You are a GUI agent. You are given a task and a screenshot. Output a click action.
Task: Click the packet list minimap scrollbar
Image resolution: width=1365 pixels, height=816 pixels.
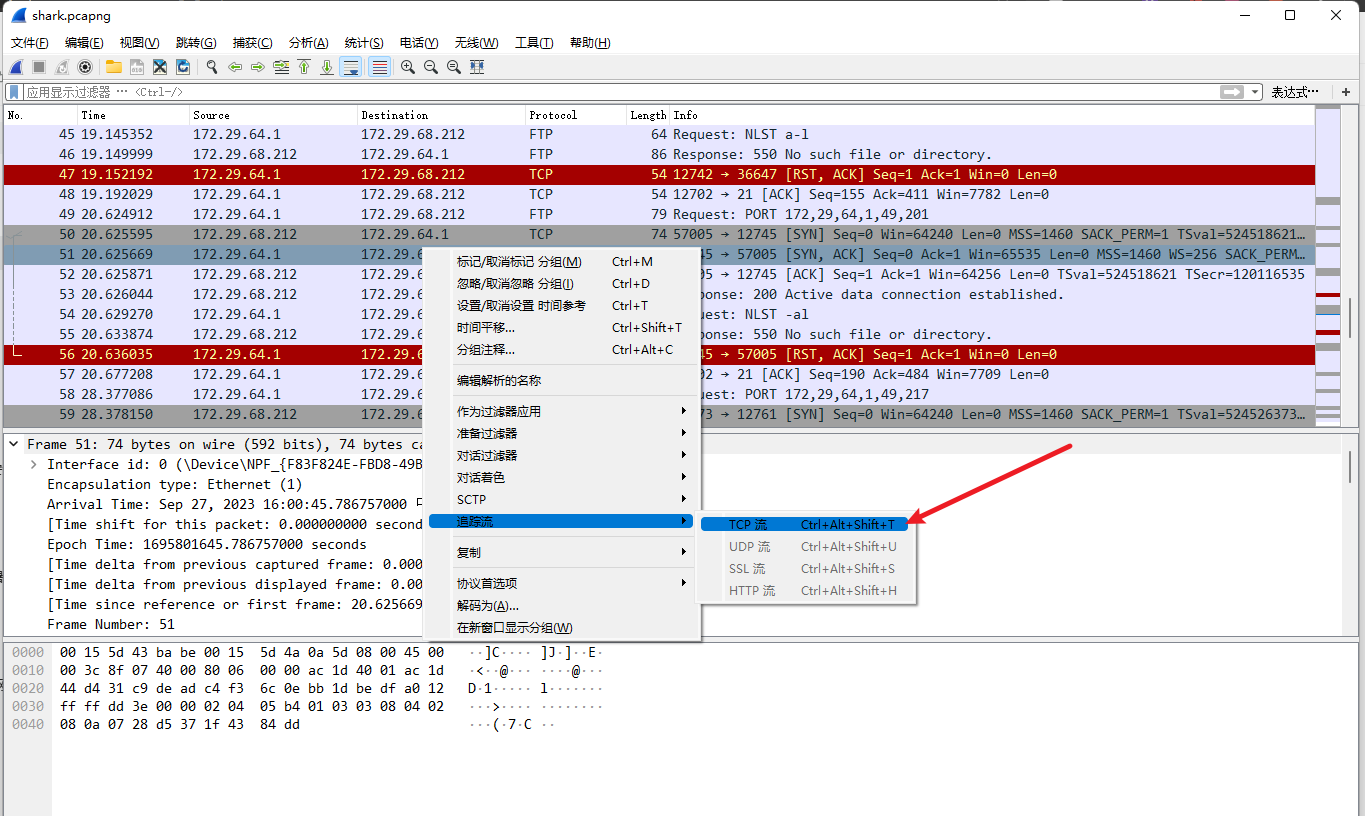[x=1327, y=265]
